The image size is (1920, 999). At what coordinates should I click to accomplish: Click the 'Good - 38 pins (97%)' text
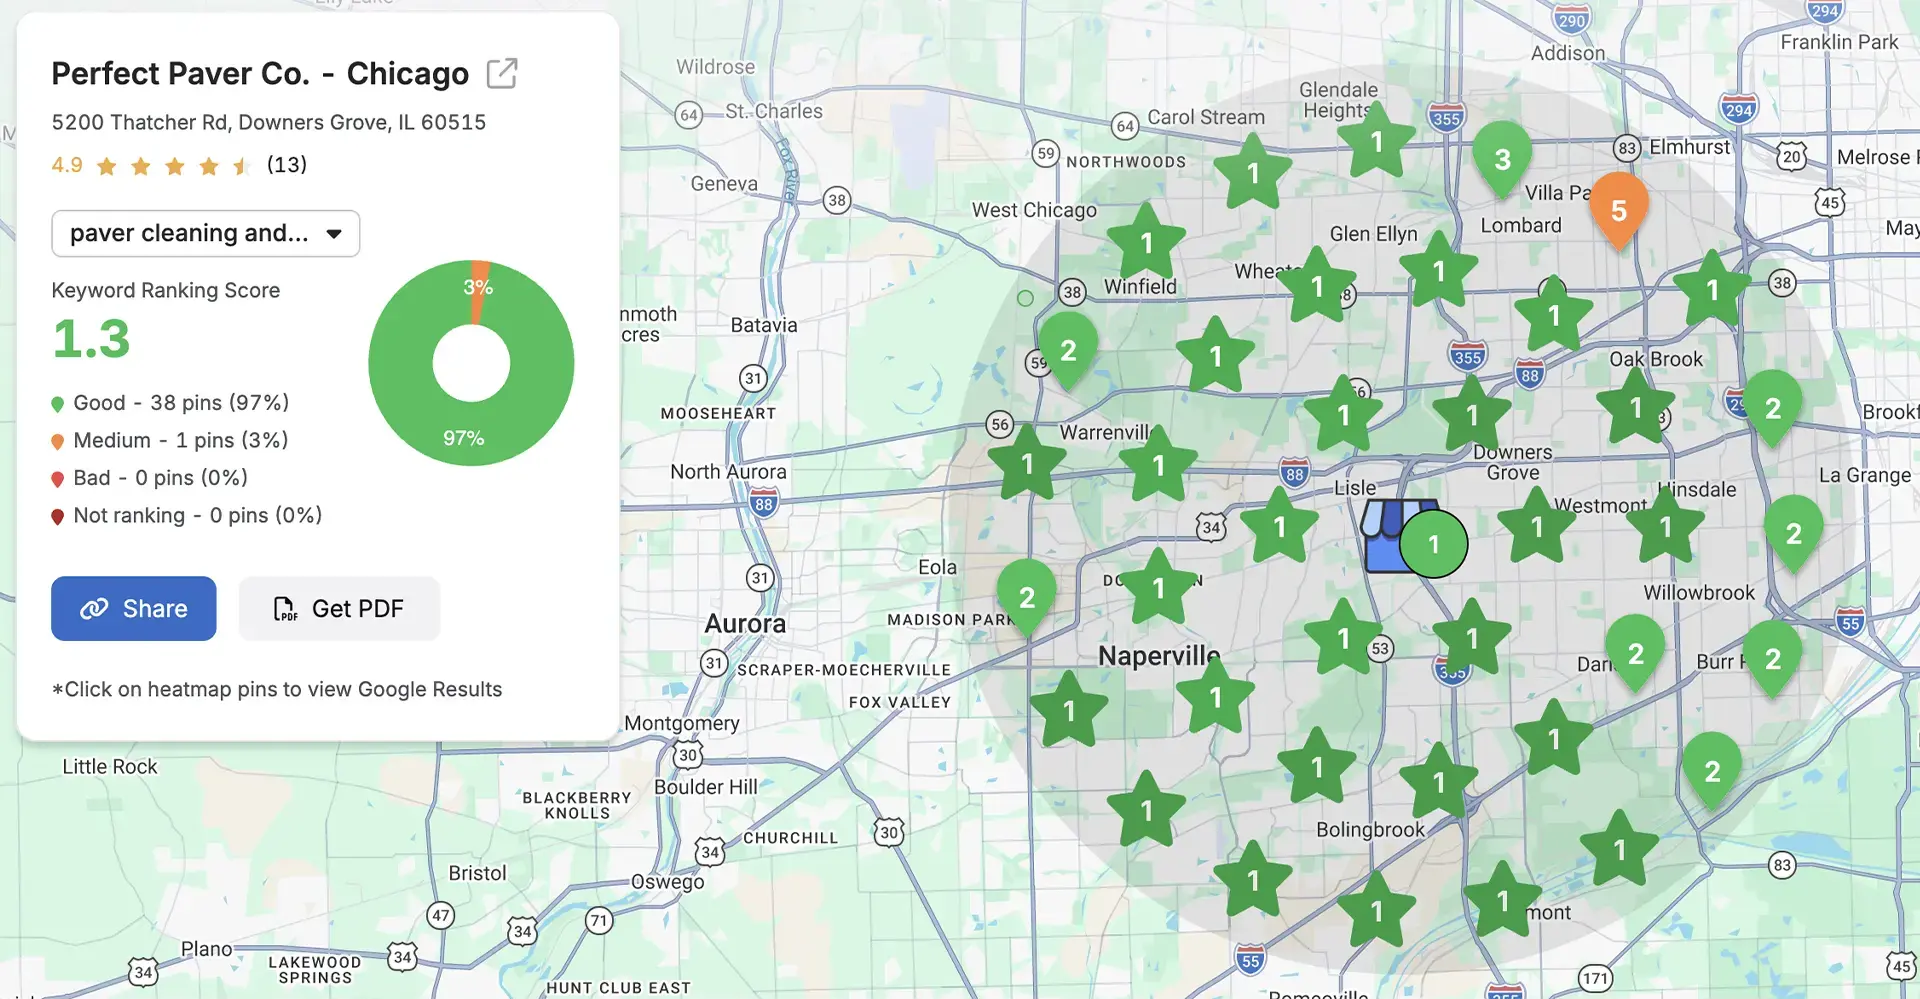tap(181, 403)
